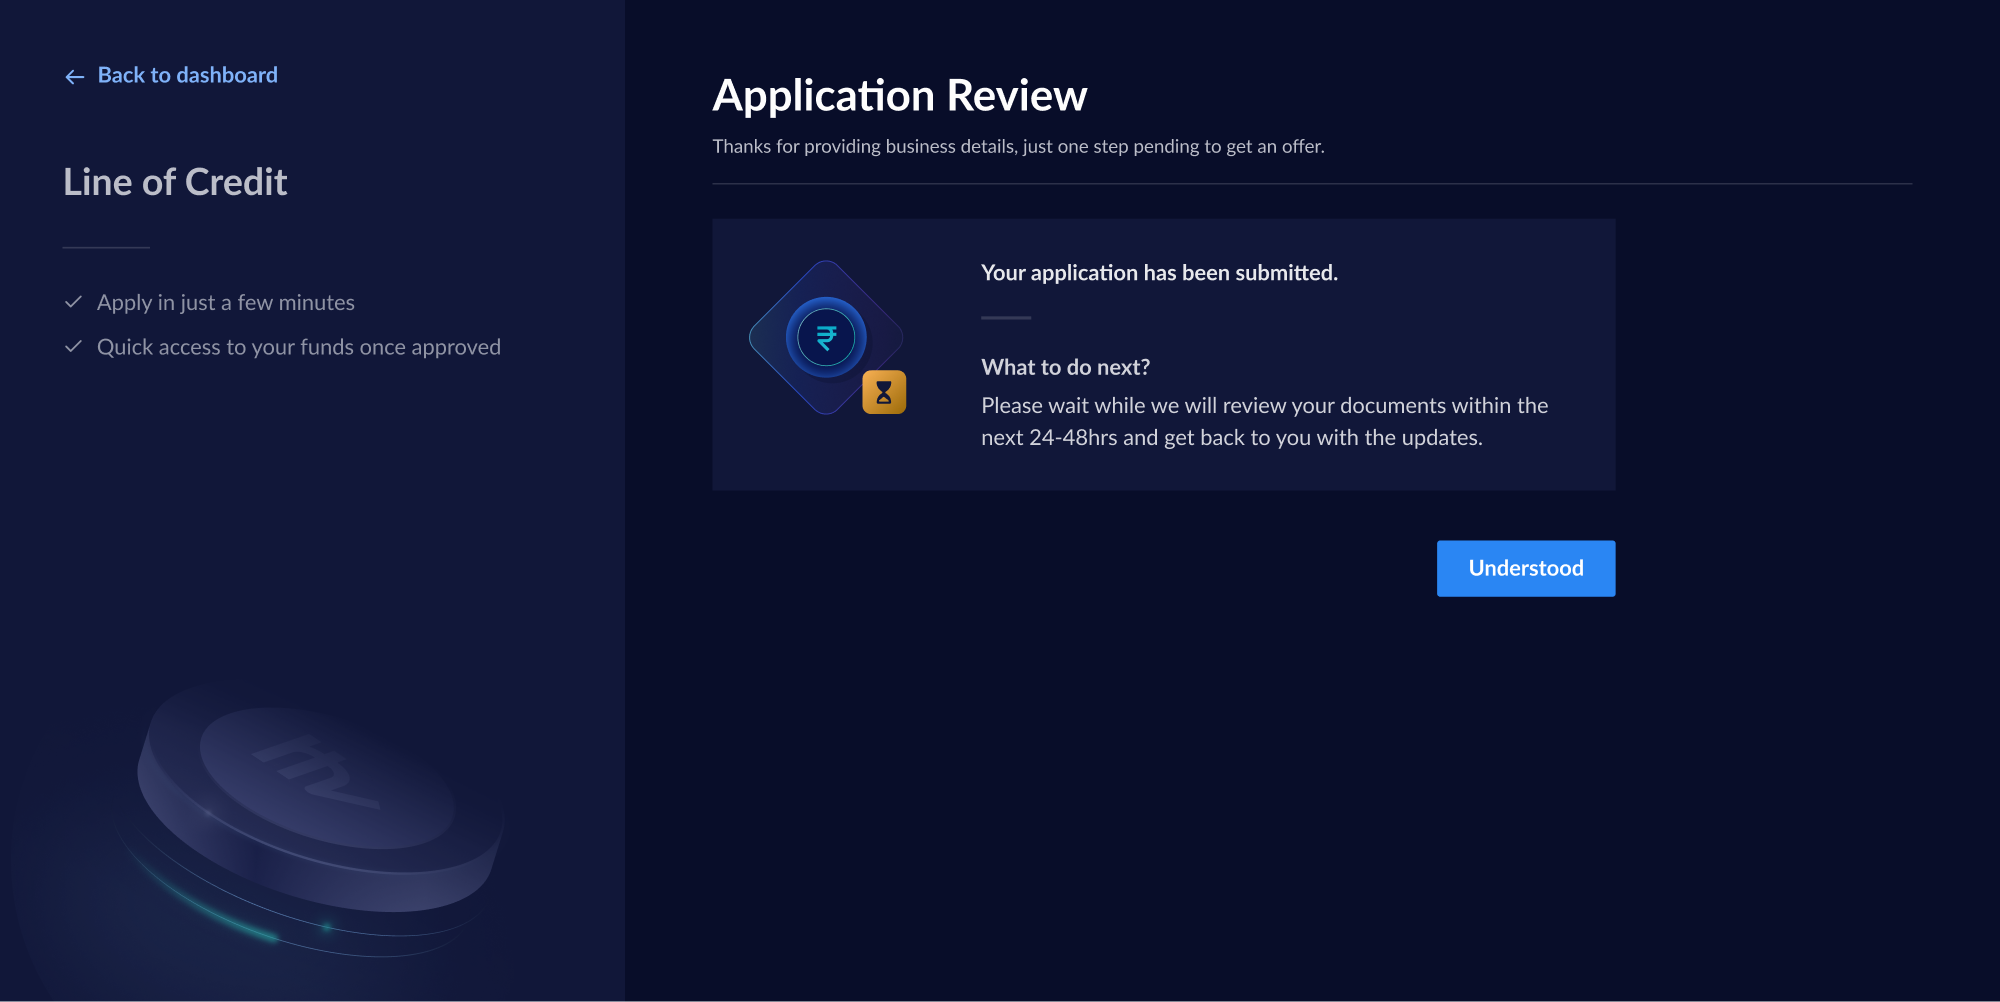Image resolution: width=2000 pixels, height=1002 pixels.
Task: Select the Line of Credit heading
Action: (x=175, y=182)
